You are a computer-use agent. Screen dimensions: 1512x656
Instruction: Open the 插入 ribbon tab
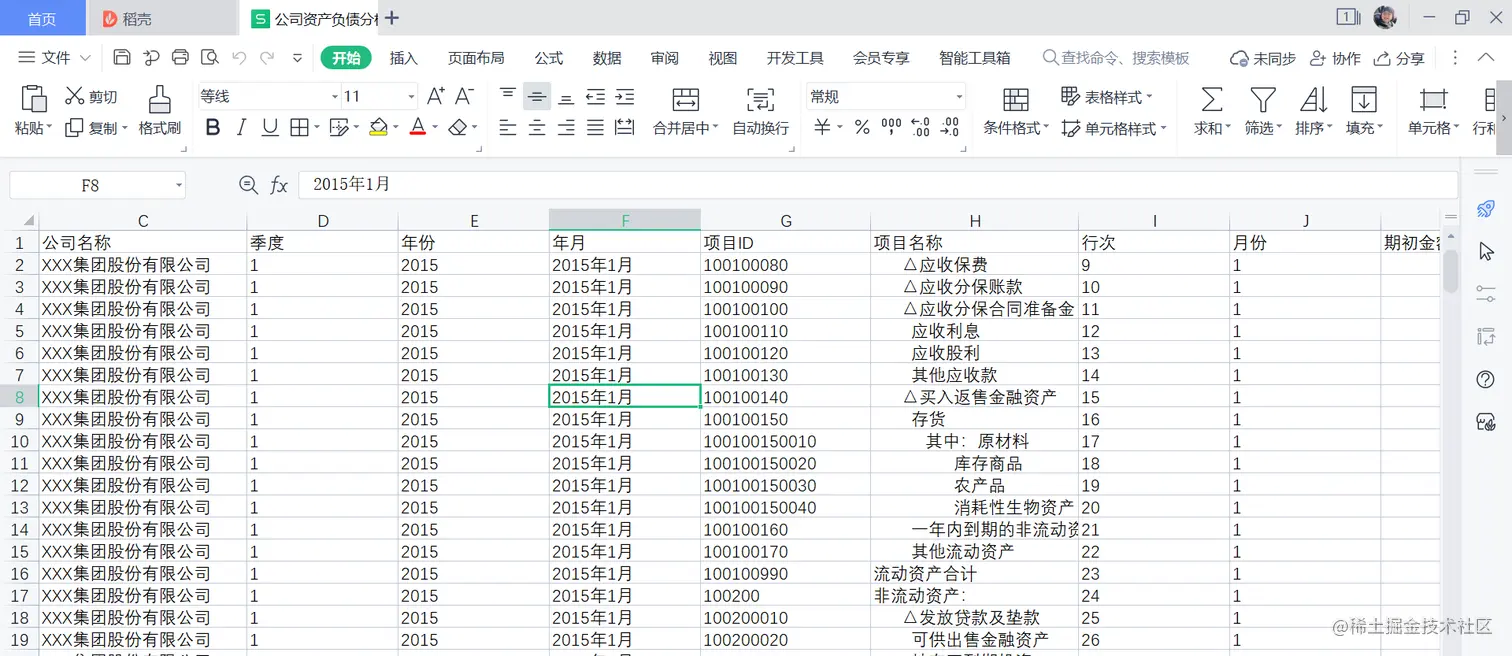[x=403, y=58]
